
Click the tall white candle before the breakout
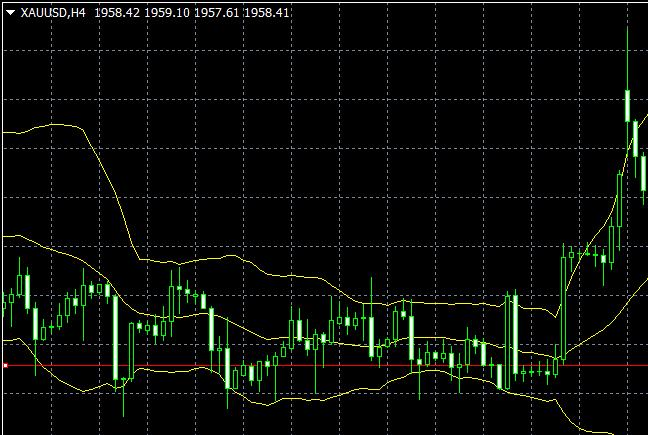[x=514, y=335]
